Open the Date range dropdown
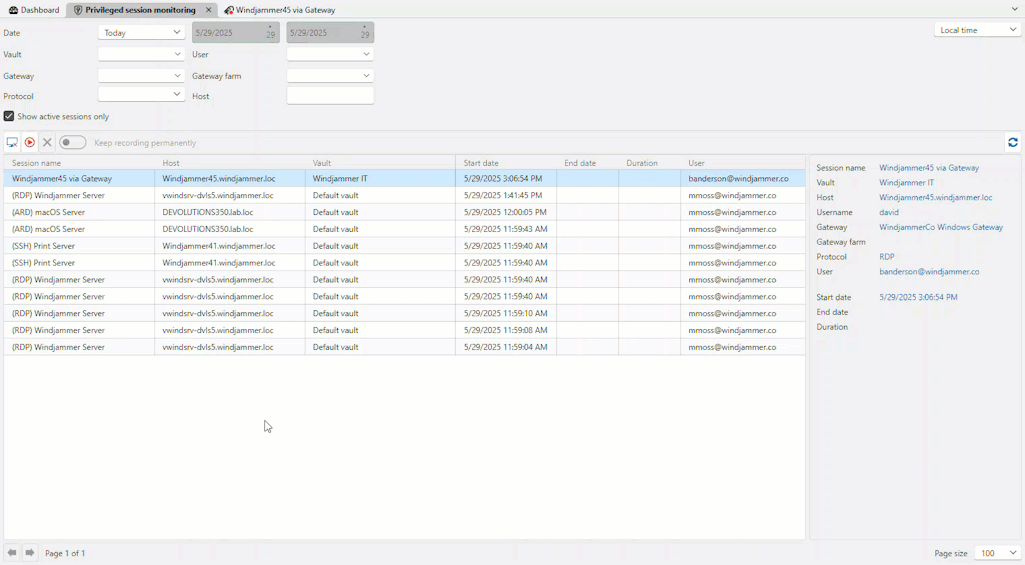Viewport: 1025px width, 565px height. click(x=141, y=33)
